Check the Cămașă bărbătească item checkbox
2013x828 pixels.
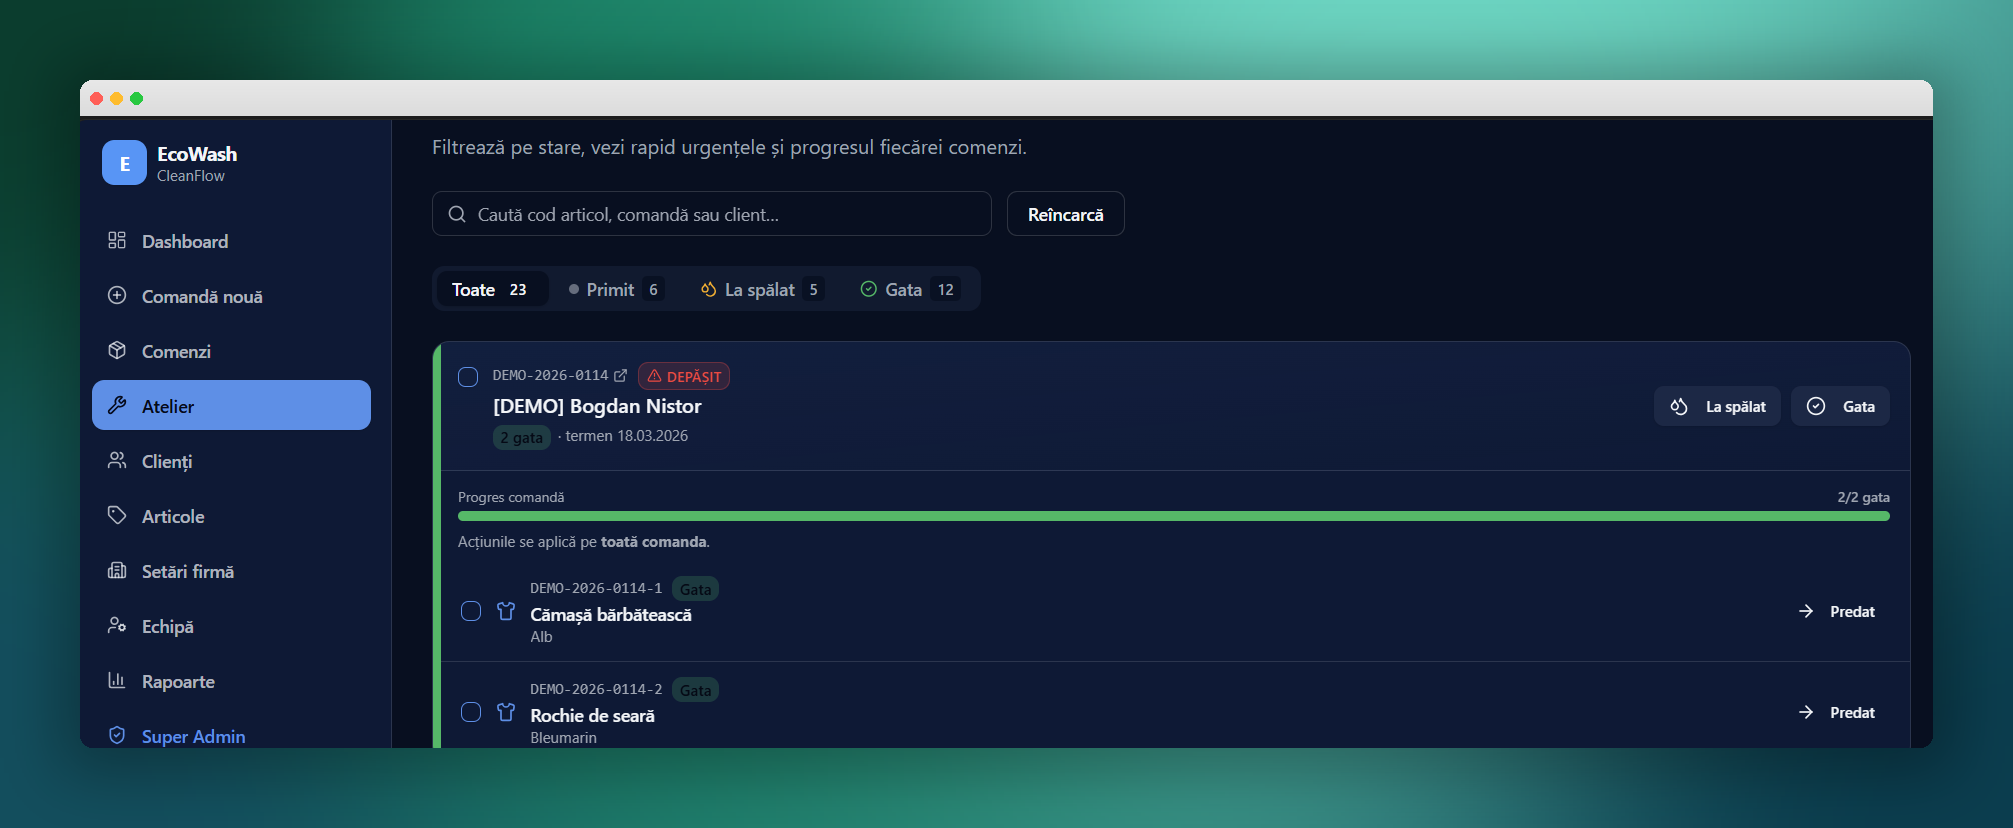471,611
